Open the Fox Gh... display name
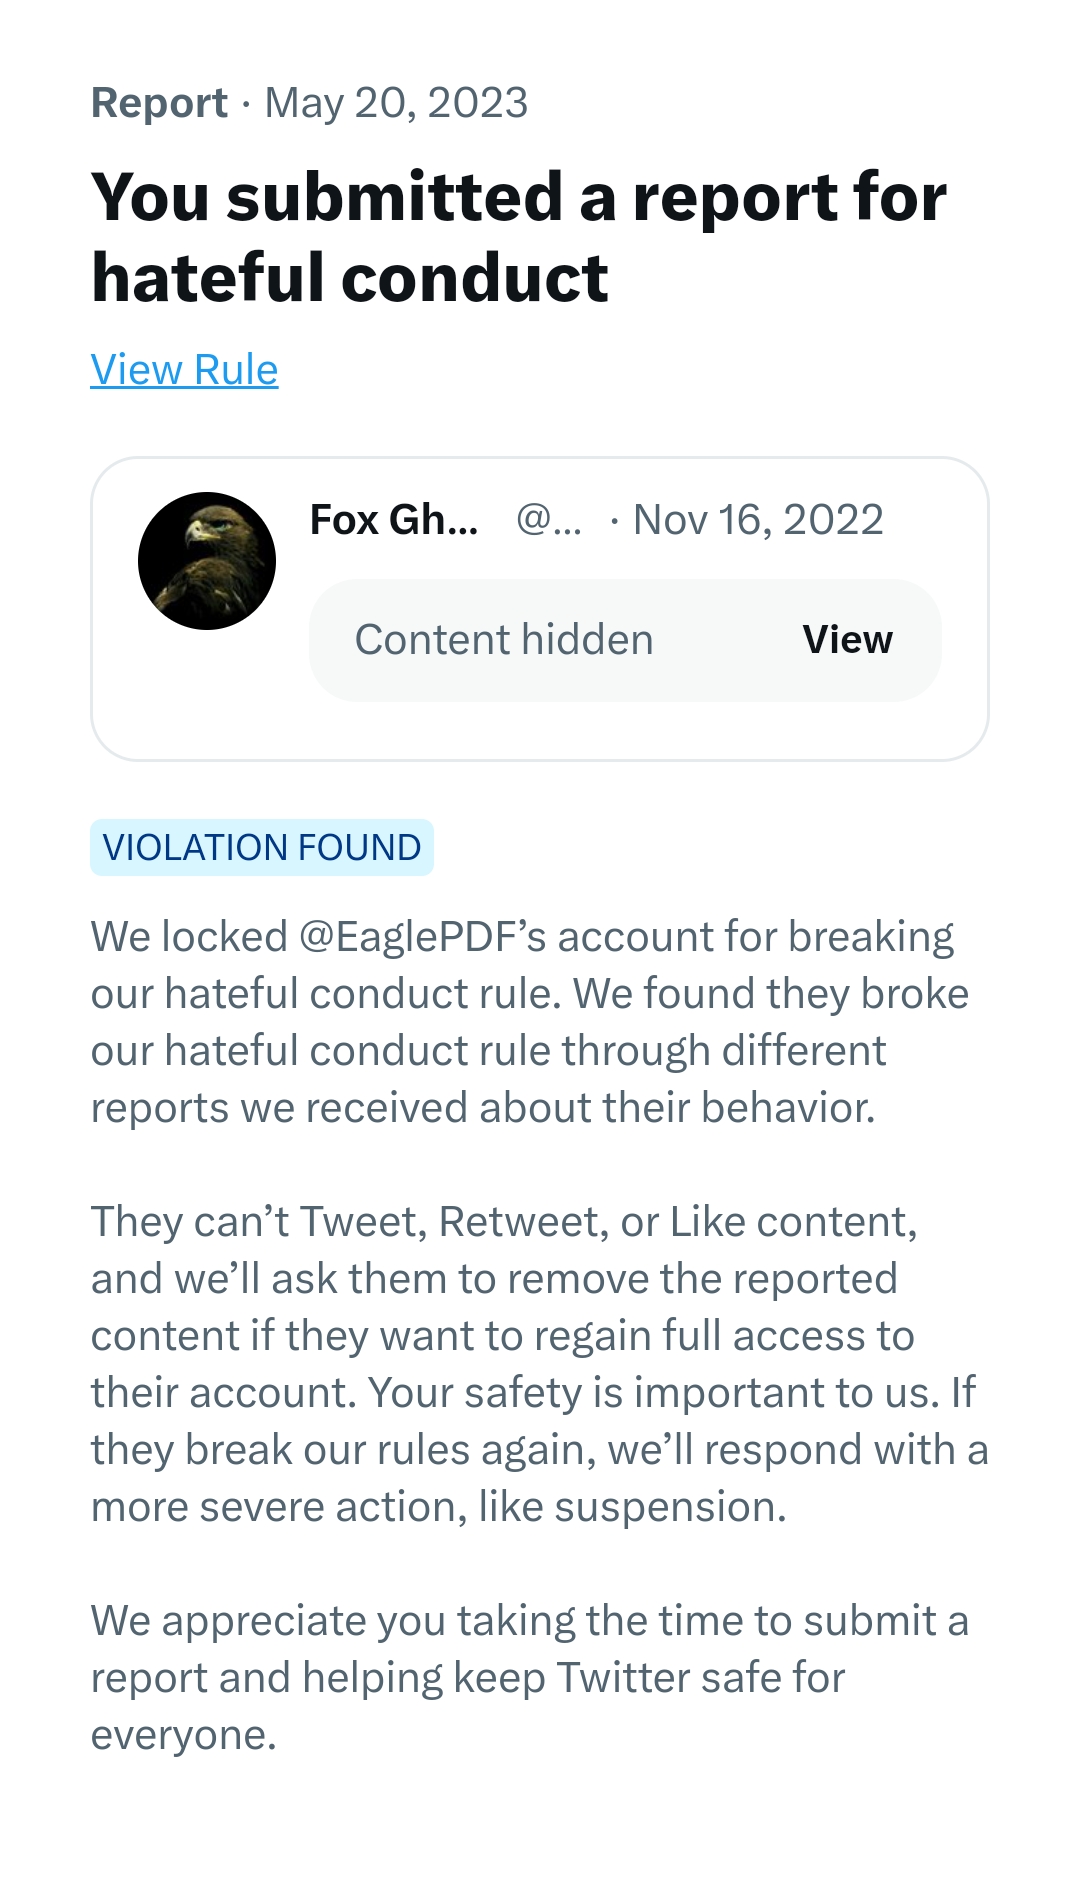The height and width of the screenshot is (1903, 1080). point(394,520)
